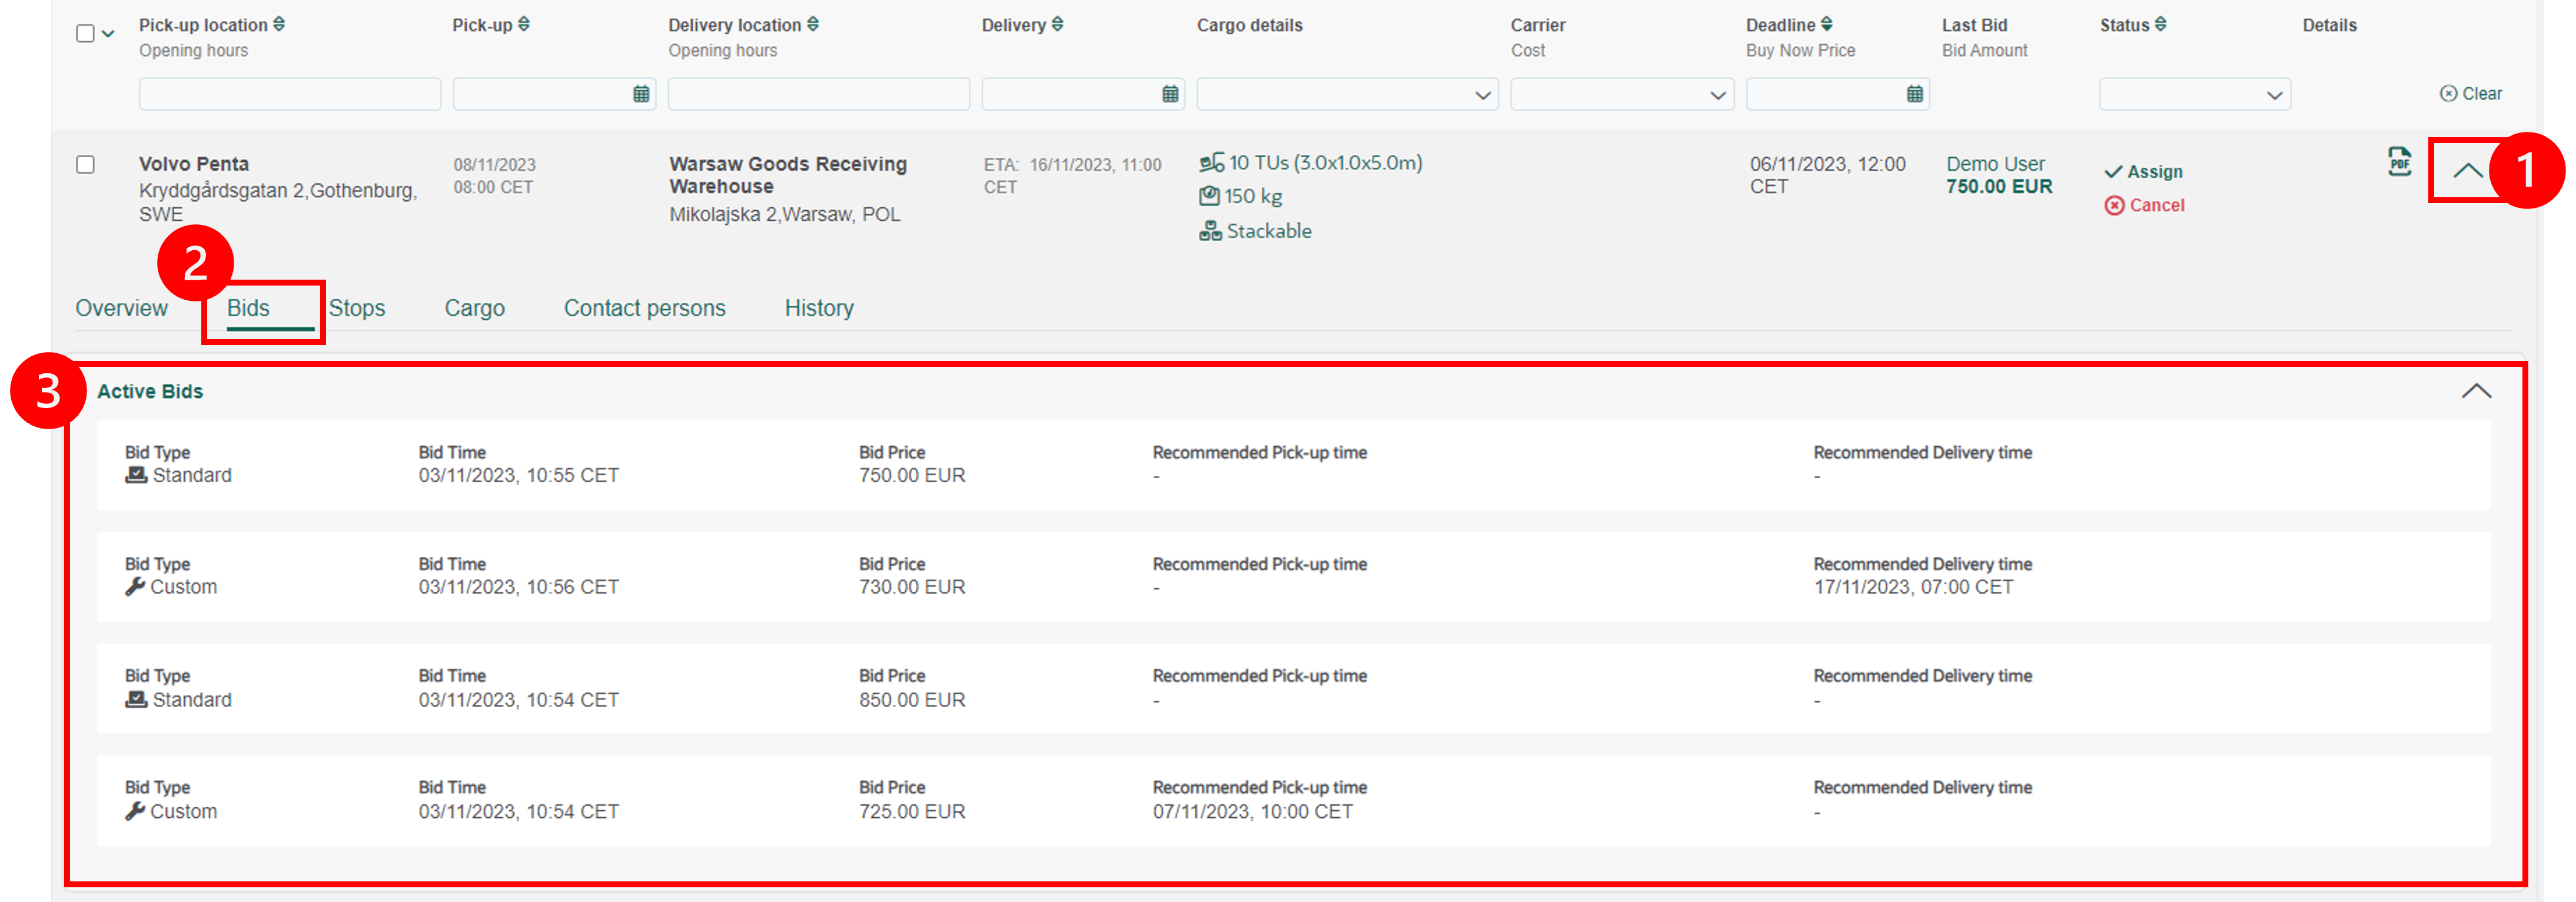Download the PDF document icon

2399,162
